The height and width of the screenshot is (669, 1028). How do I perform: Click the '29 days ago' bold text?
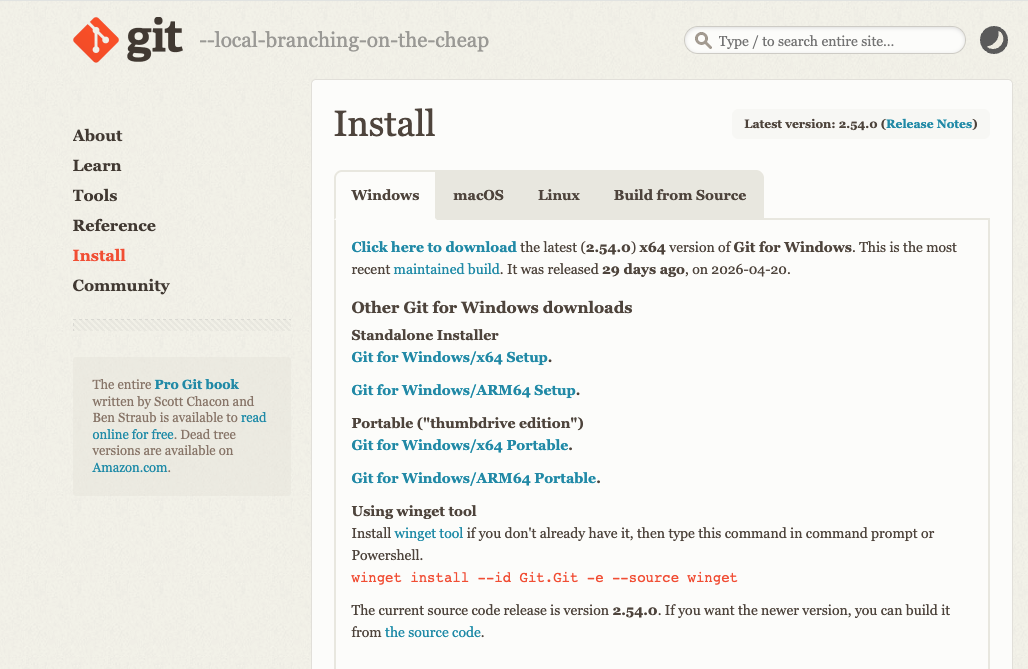point(643,270)
